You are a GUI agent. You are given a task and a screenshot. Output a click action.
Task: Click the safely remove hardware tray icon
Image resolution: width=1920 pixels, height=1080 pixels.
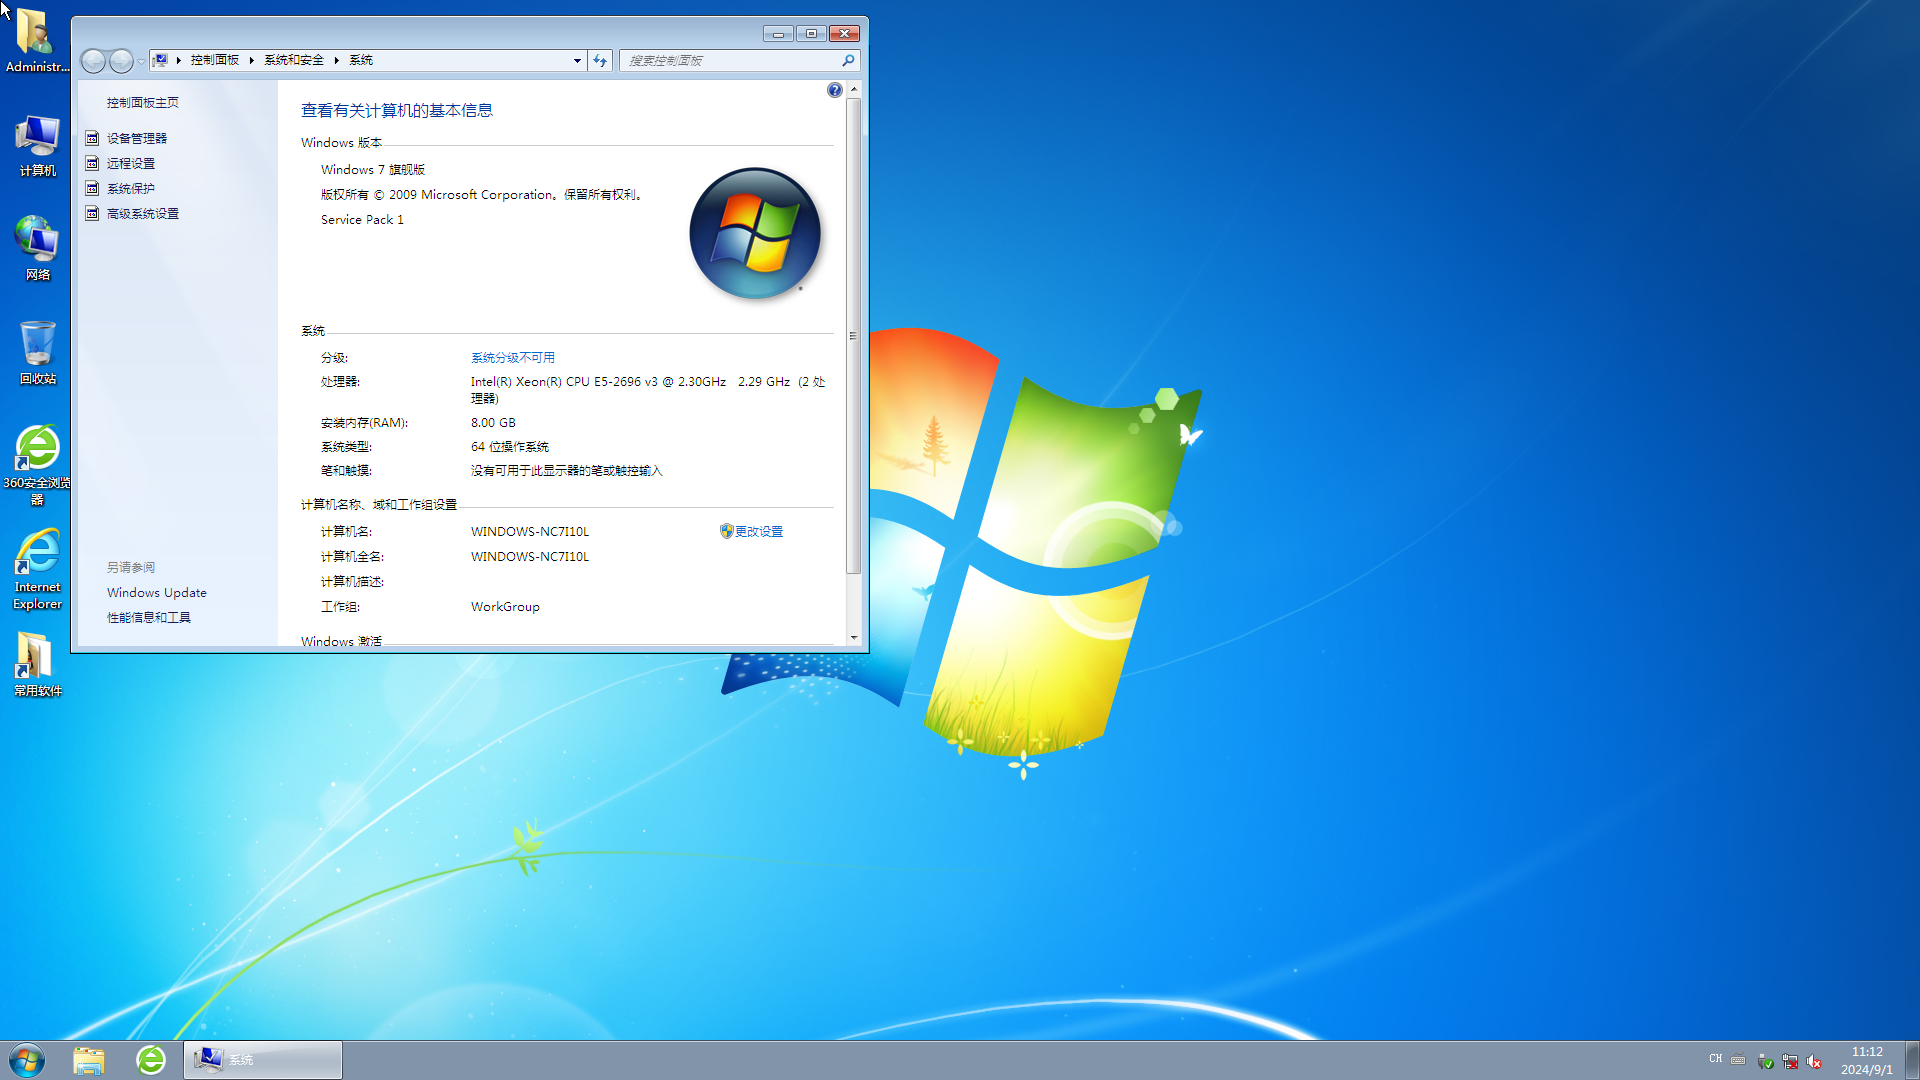click(1765, 1061)
